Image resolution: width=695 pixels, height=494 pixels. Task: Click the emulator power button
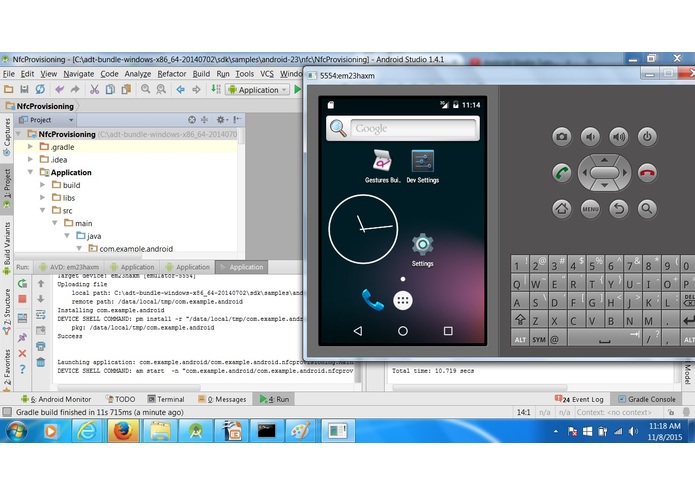point(647,136)
